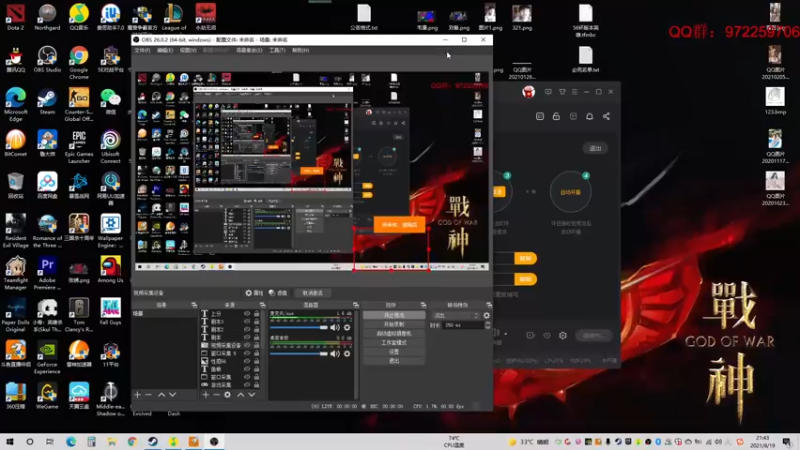
Task: Click the padlock icon in streaming assistant toolbar
Action: point(556,116)
